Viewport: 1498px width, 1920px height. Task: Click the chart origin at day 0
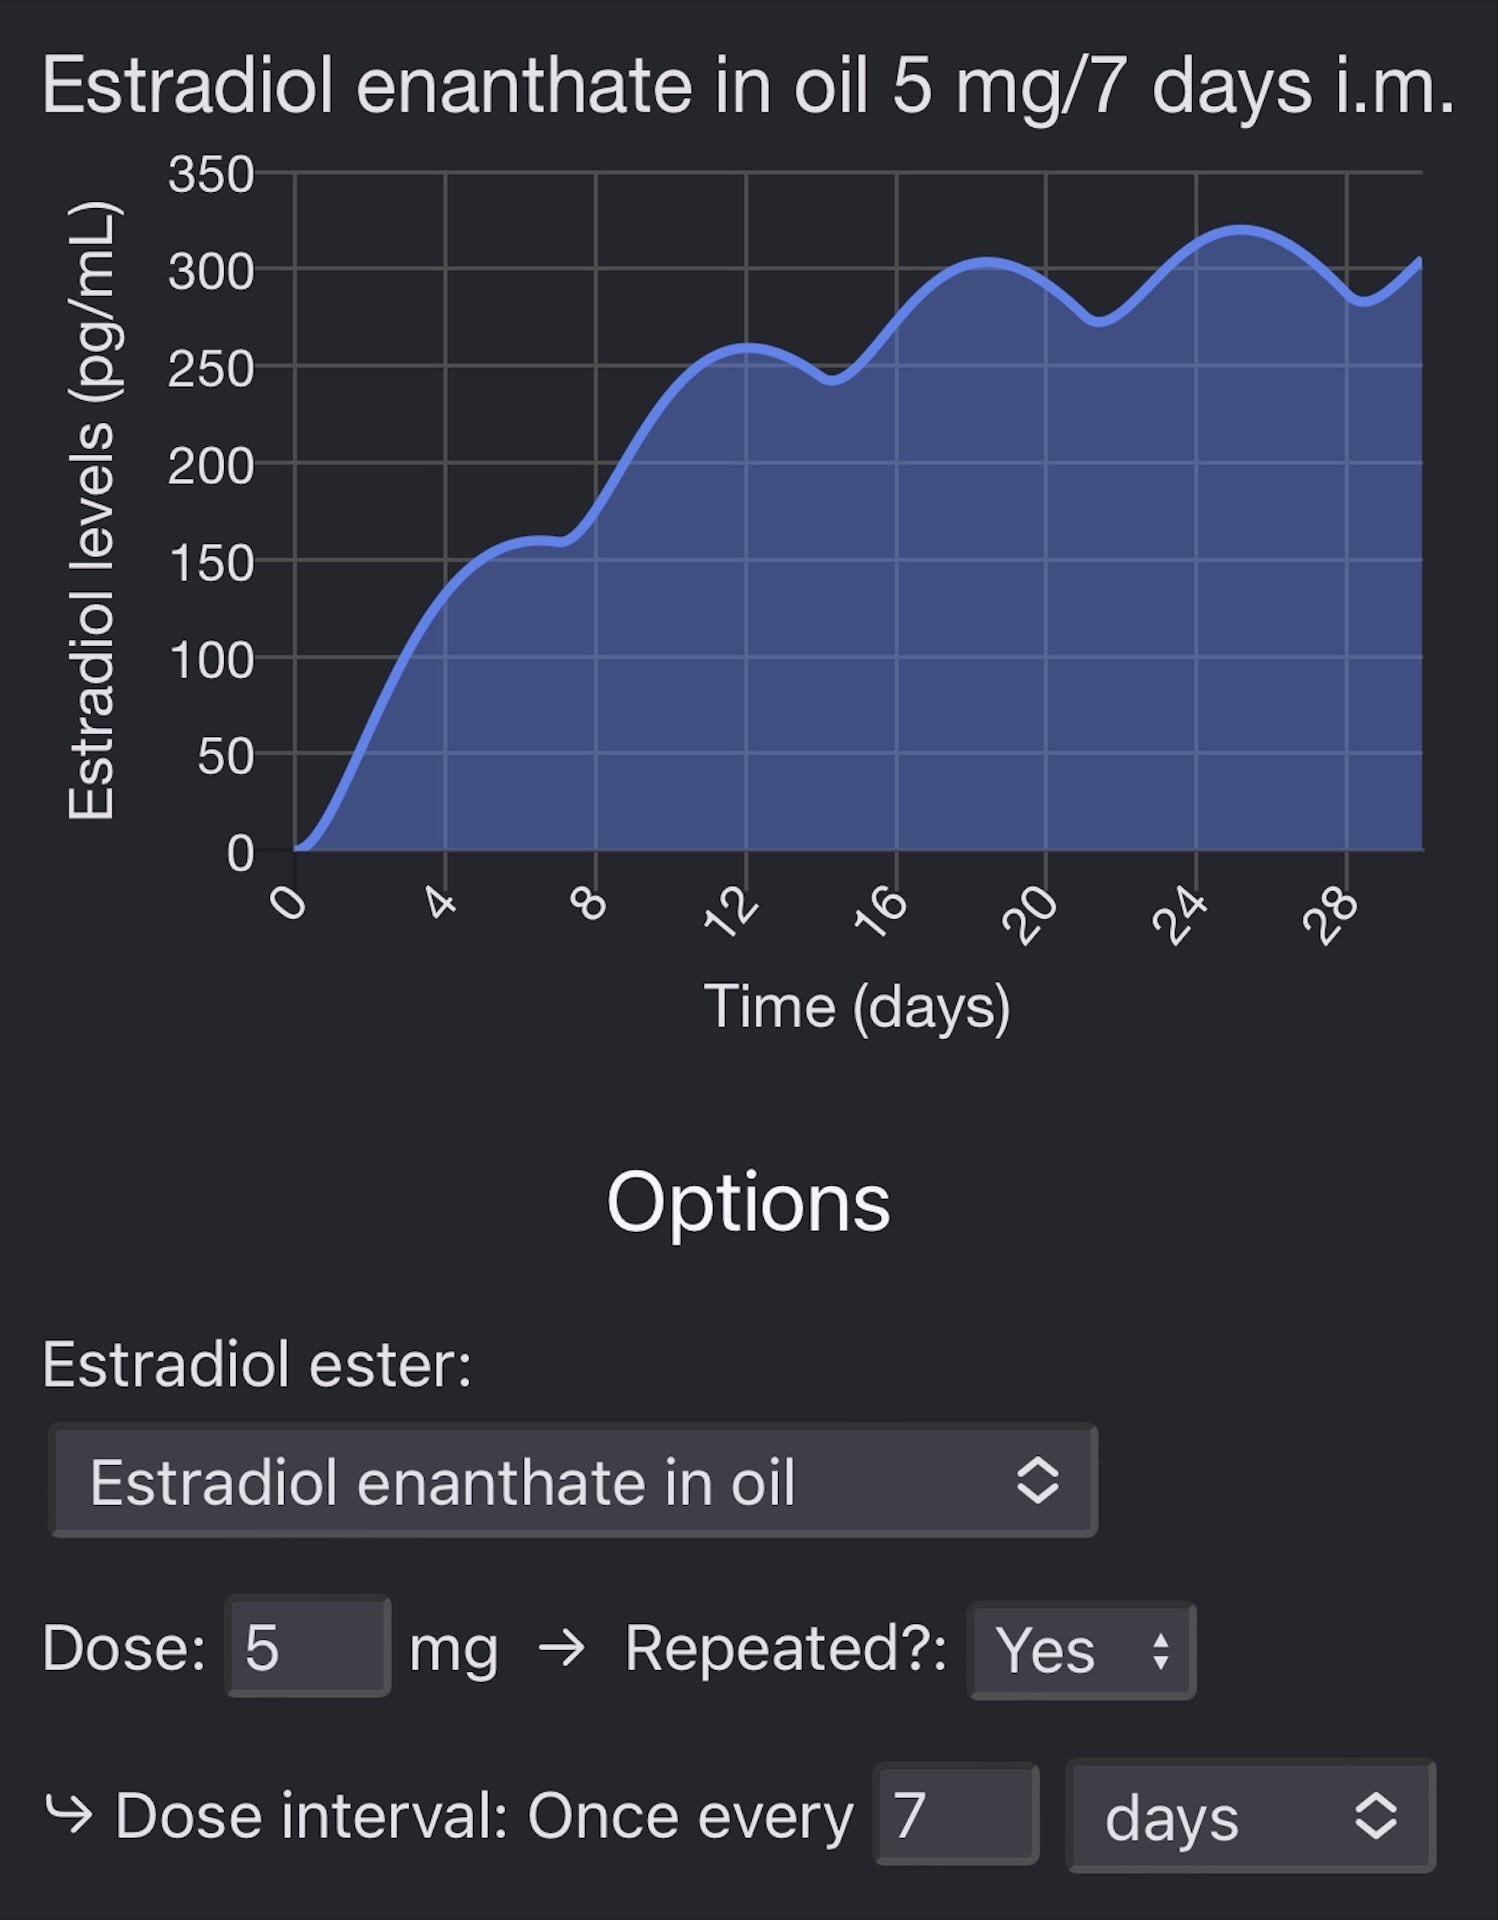(295, 850)
